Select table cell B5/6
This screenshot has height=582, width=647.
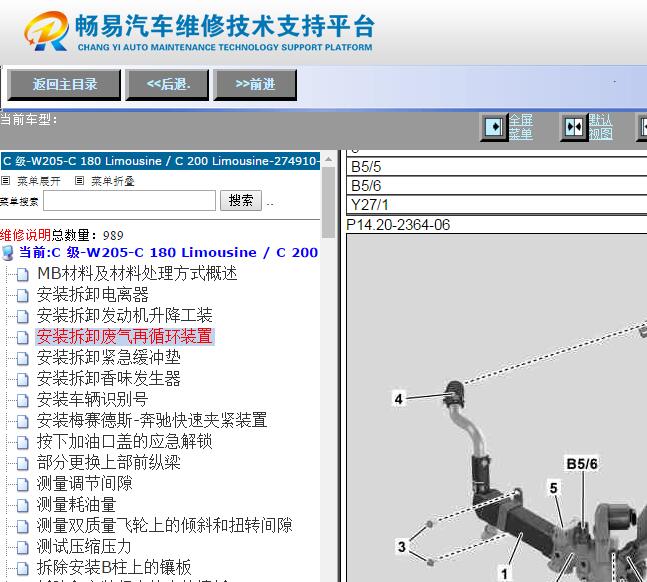(497, 186)
